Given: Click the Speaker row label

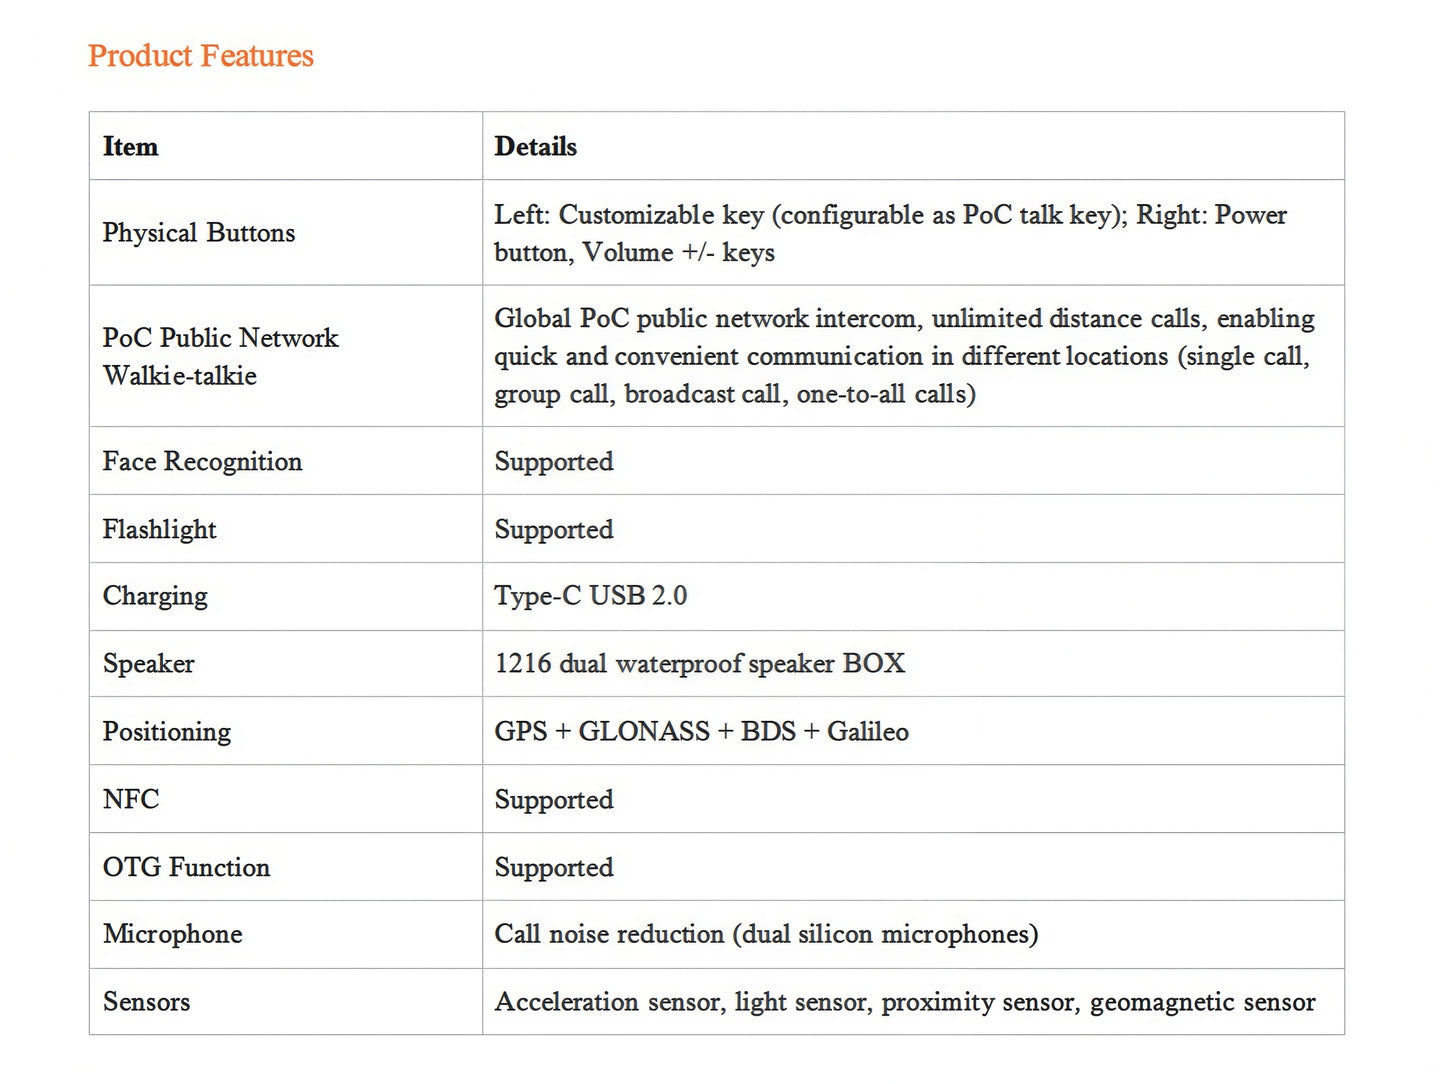Looking at the screenshot, I should pyautogui.click(x=149, y=664).
